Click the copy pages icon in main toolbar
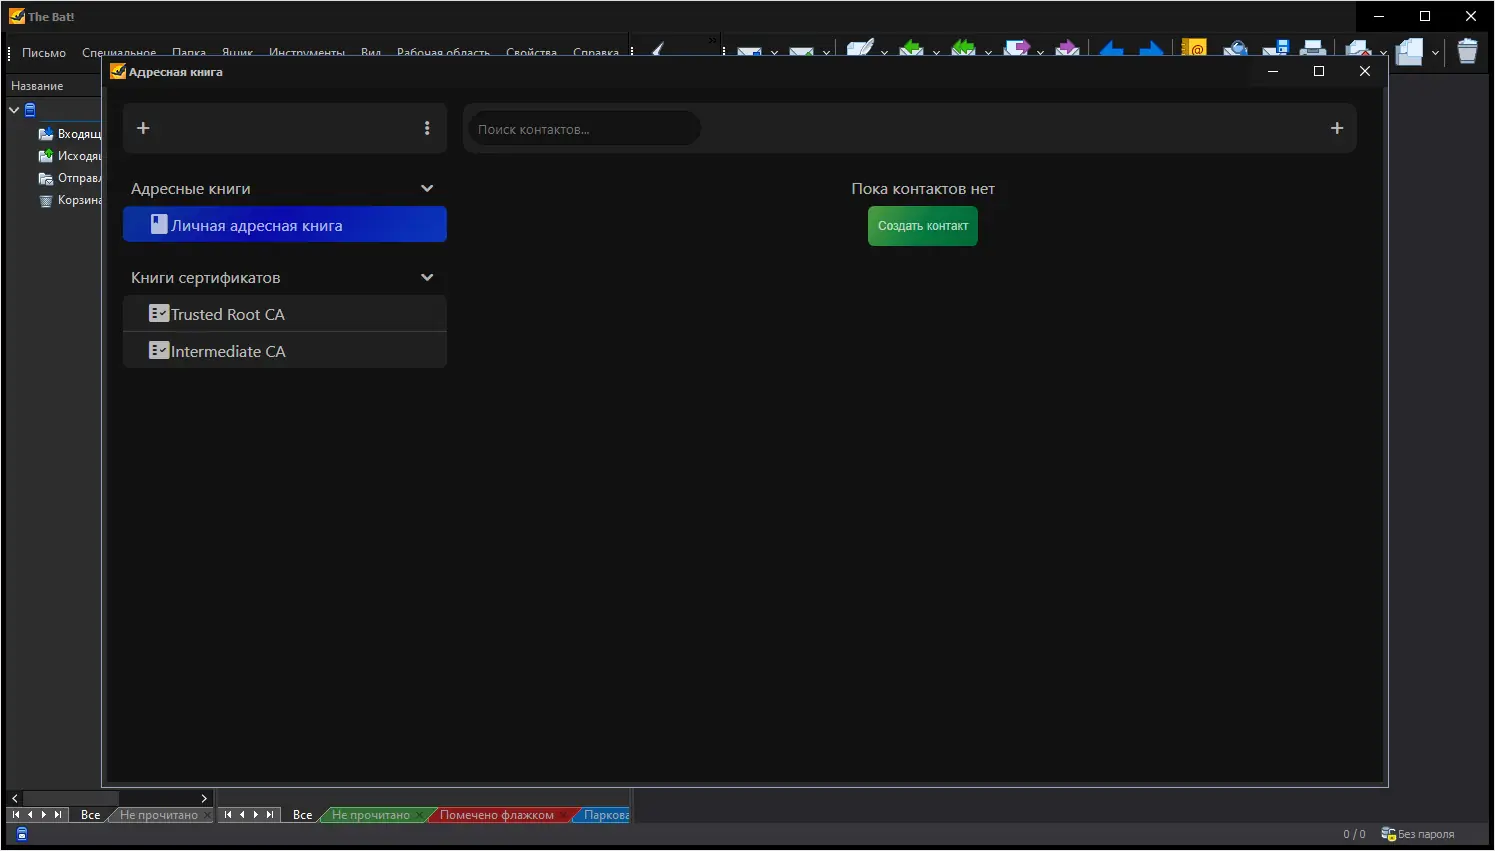 [x=1409, y=51]
